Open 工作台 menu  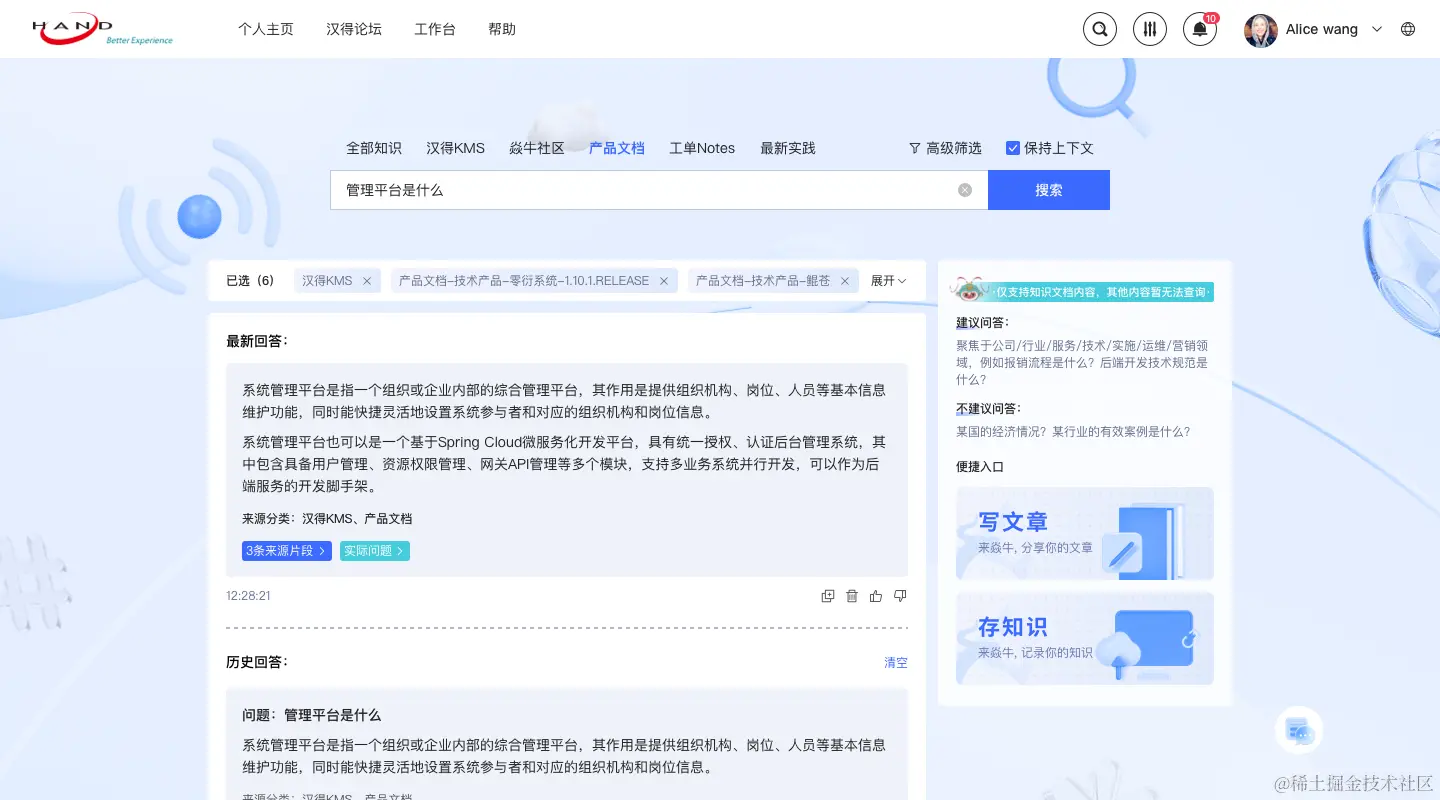435,29
